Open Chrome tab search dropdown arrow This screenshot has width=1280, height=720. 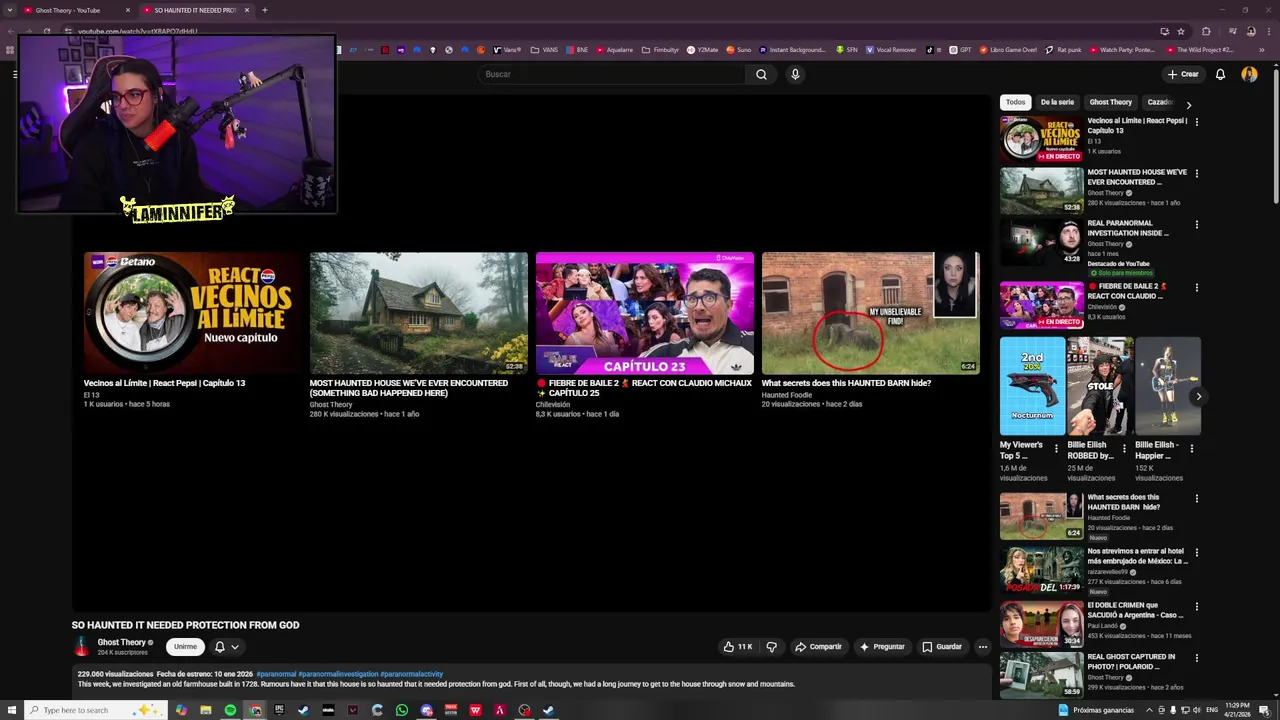coord(9,10)
